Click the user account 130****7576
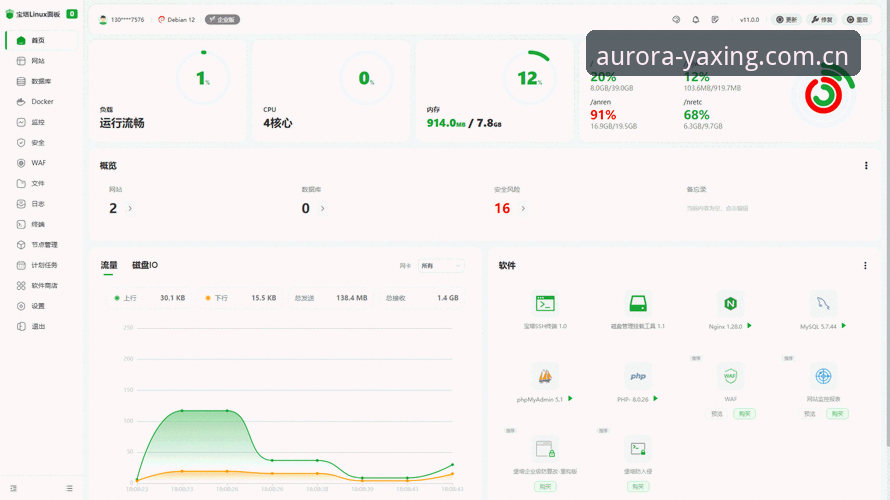Screen dimensions: 890x500 122,19
